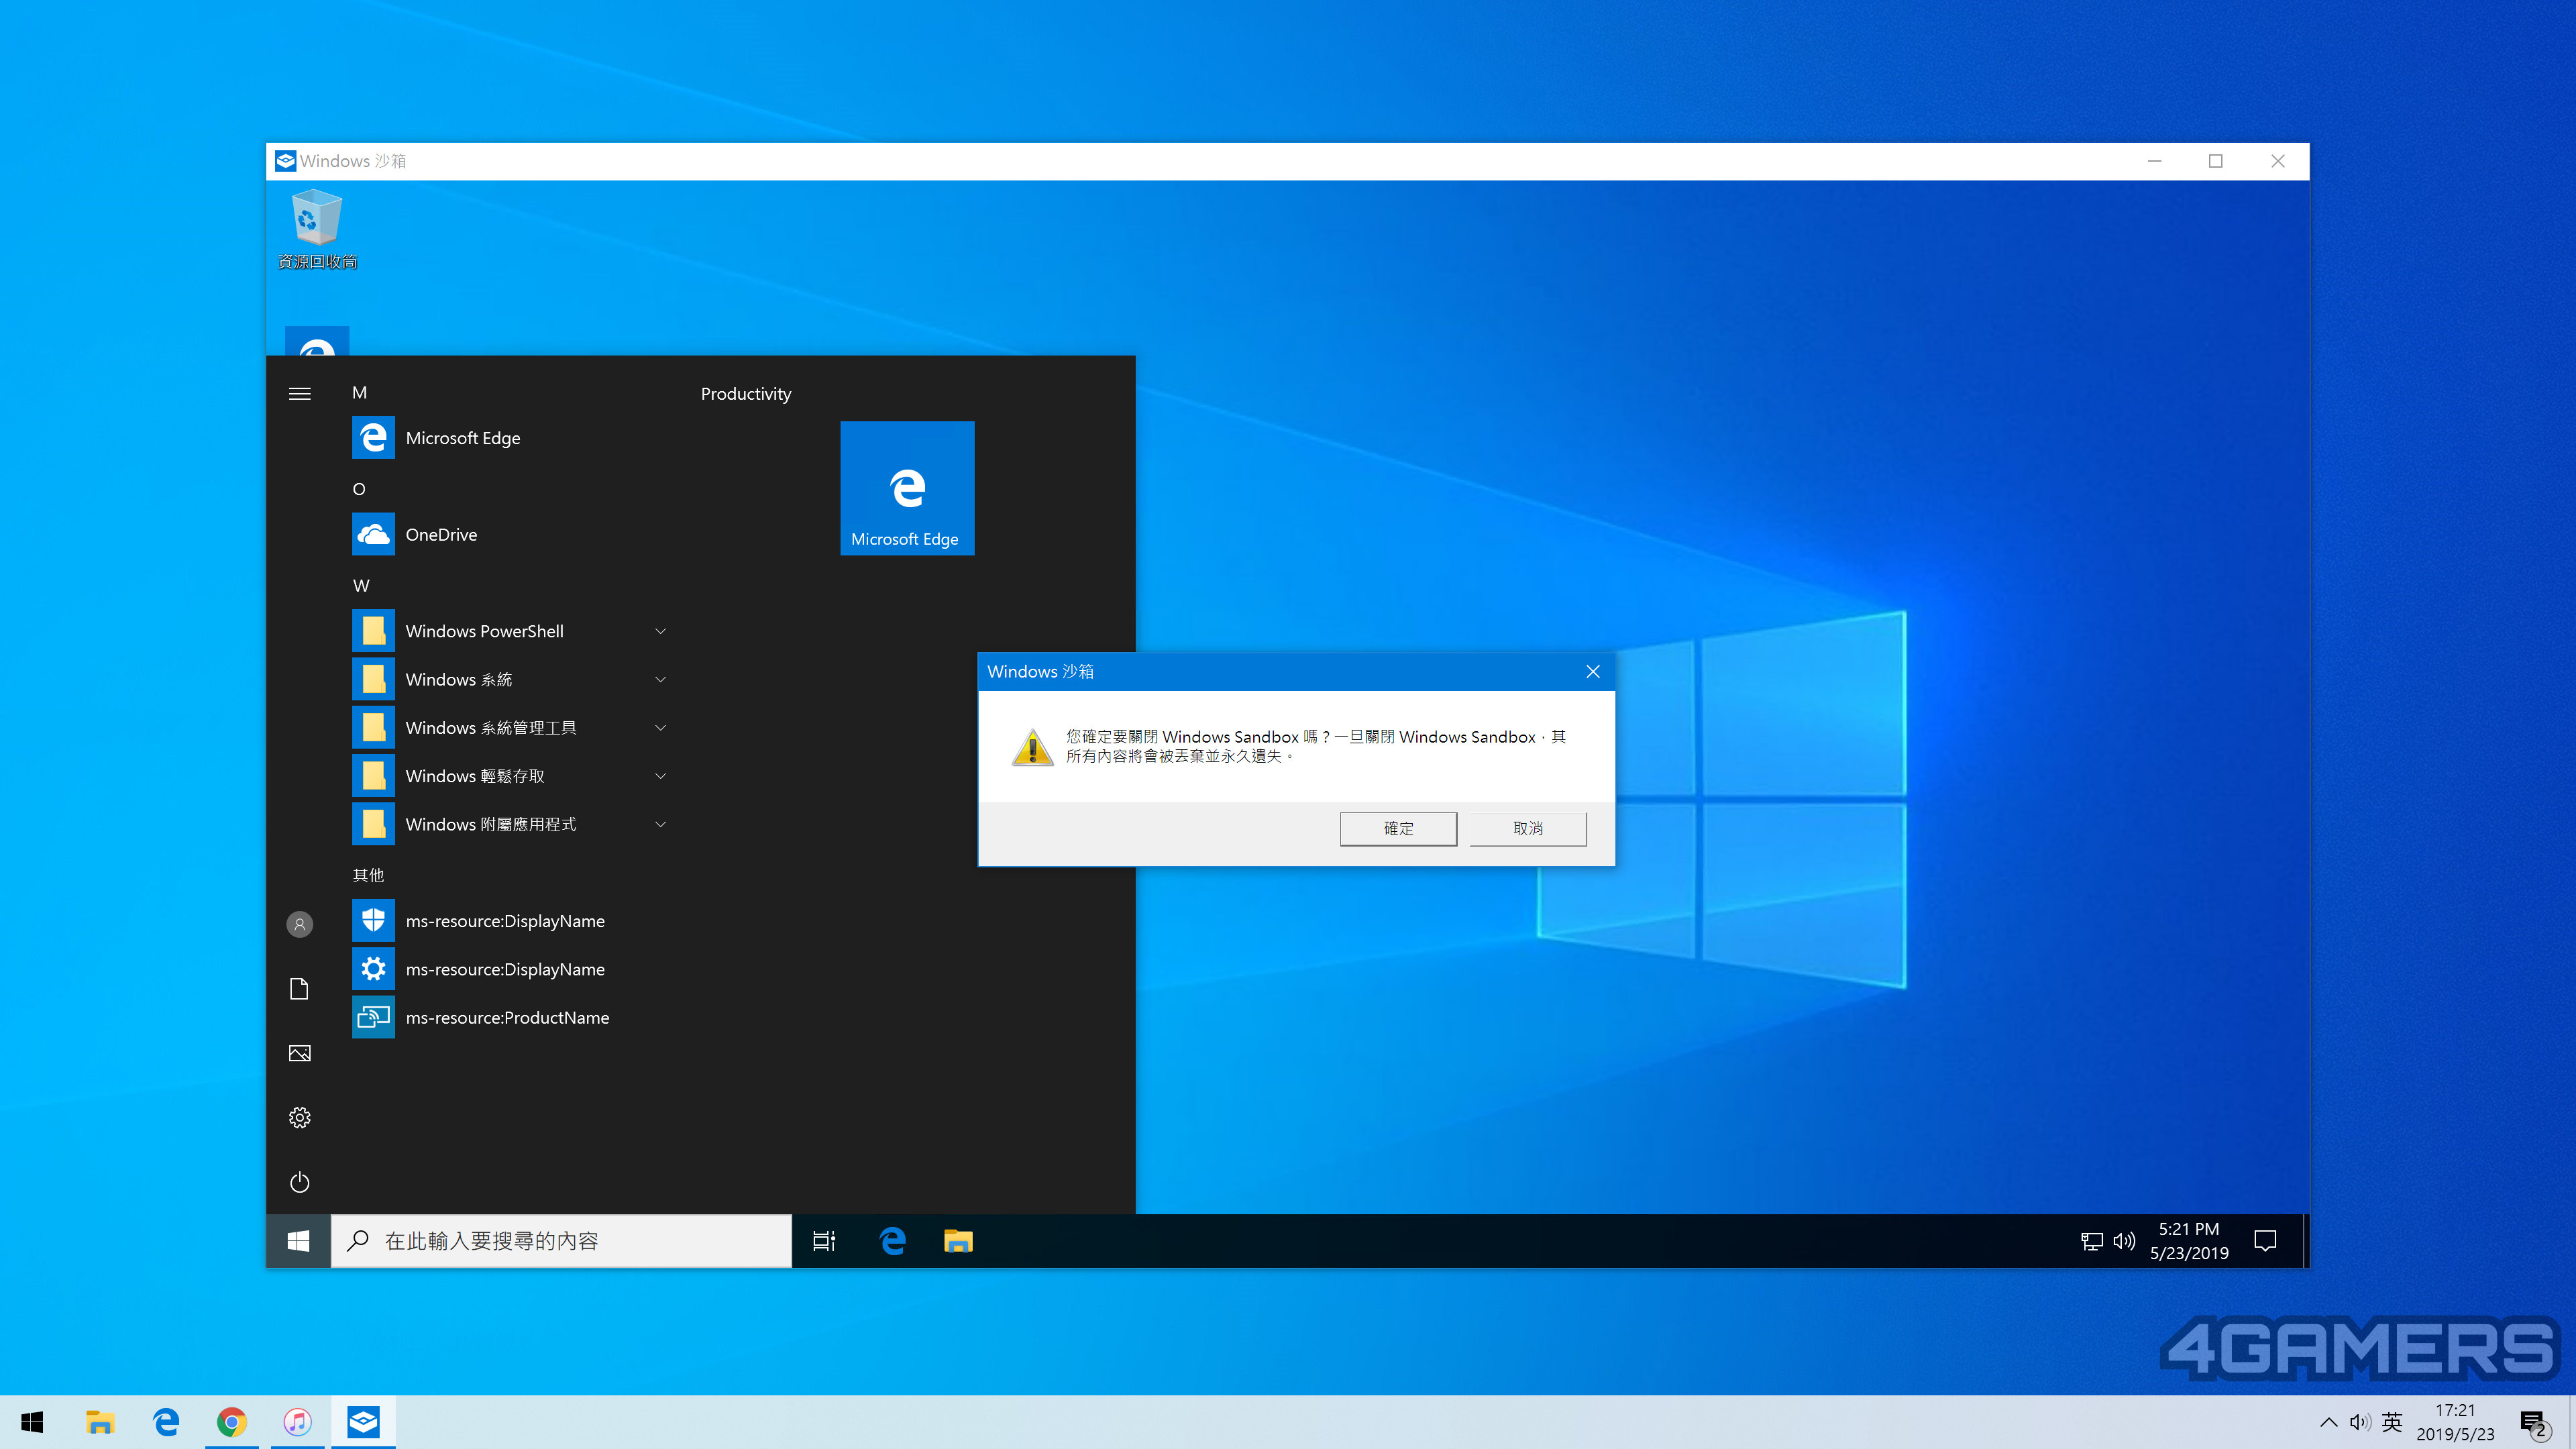Open Edge on the host taskbar

[x=166, y=1422]
